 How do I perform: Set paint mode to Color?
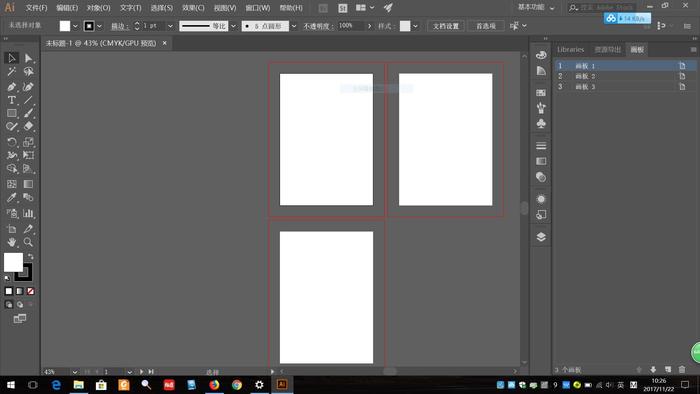(8, 291)
